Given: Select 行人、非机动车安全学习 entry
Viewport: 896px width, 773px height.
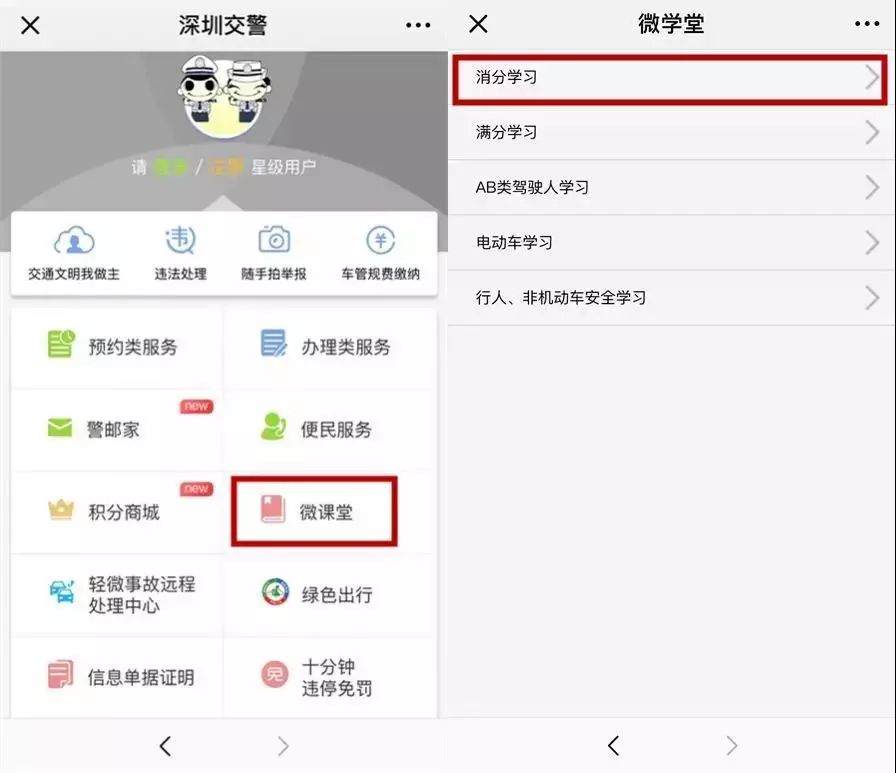Looking at the screenshot, I should [x=671, y=298].
